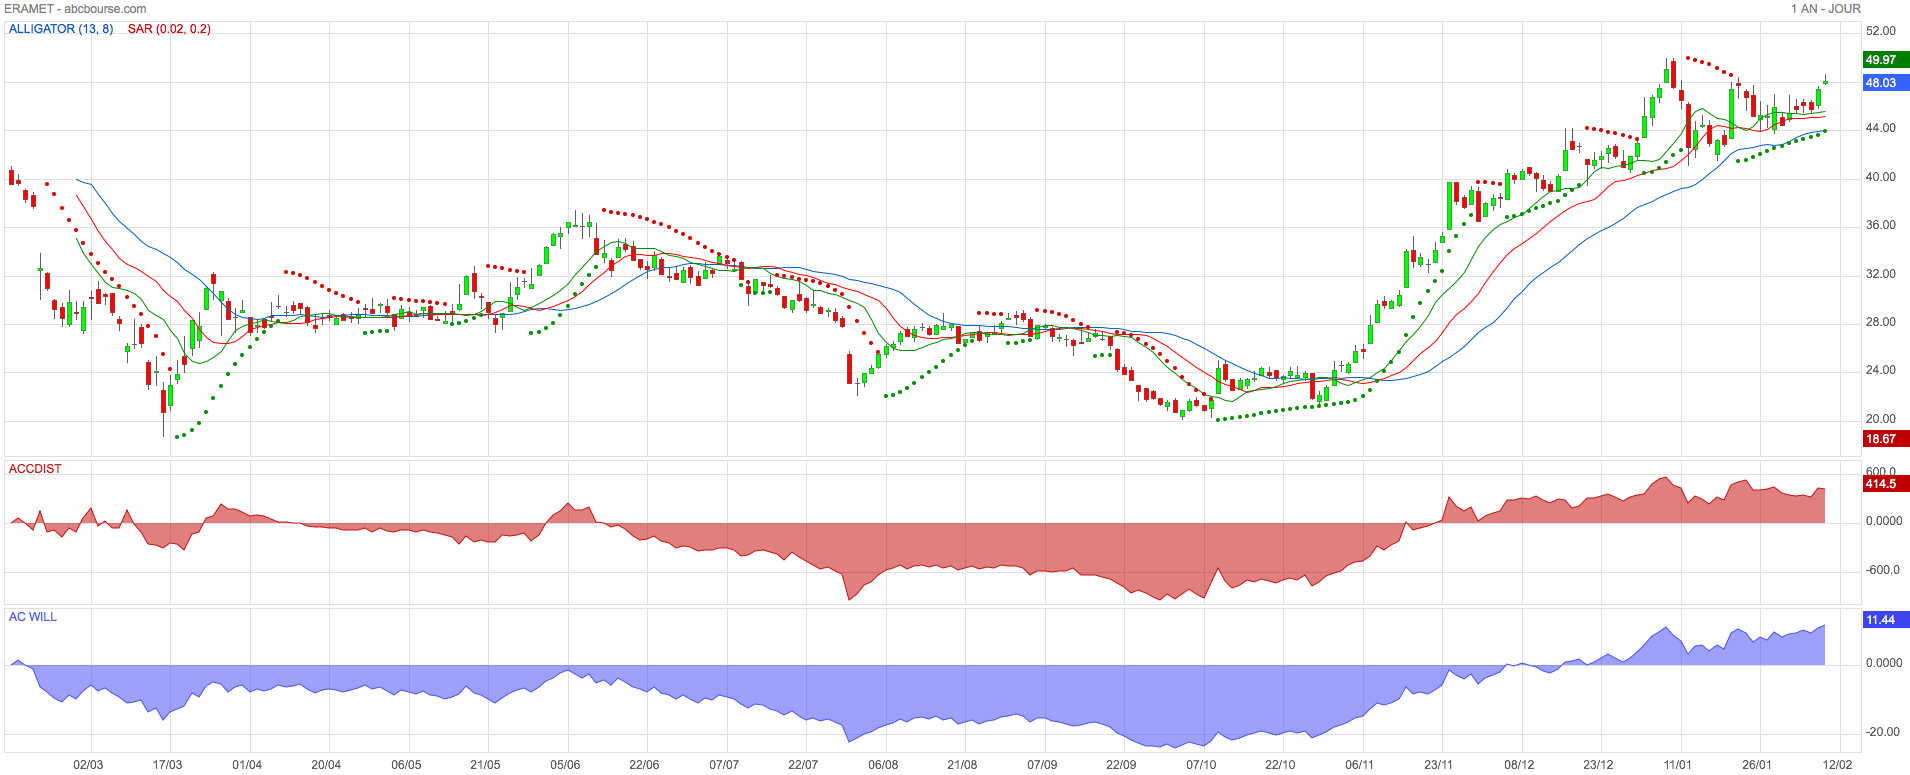Image resolution: width=1910 pixels, height=775 pixels.
Task: Click the 12/02 date axis label
Action: pos(1837,765)
